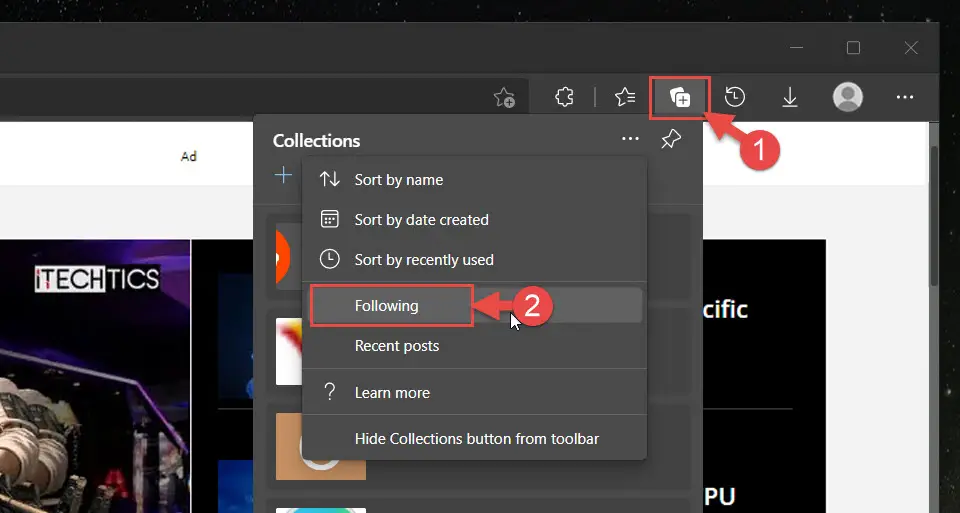Viewport: 960px width, 513px height.
Task: Open Learn more help entry
Action: 474,392
